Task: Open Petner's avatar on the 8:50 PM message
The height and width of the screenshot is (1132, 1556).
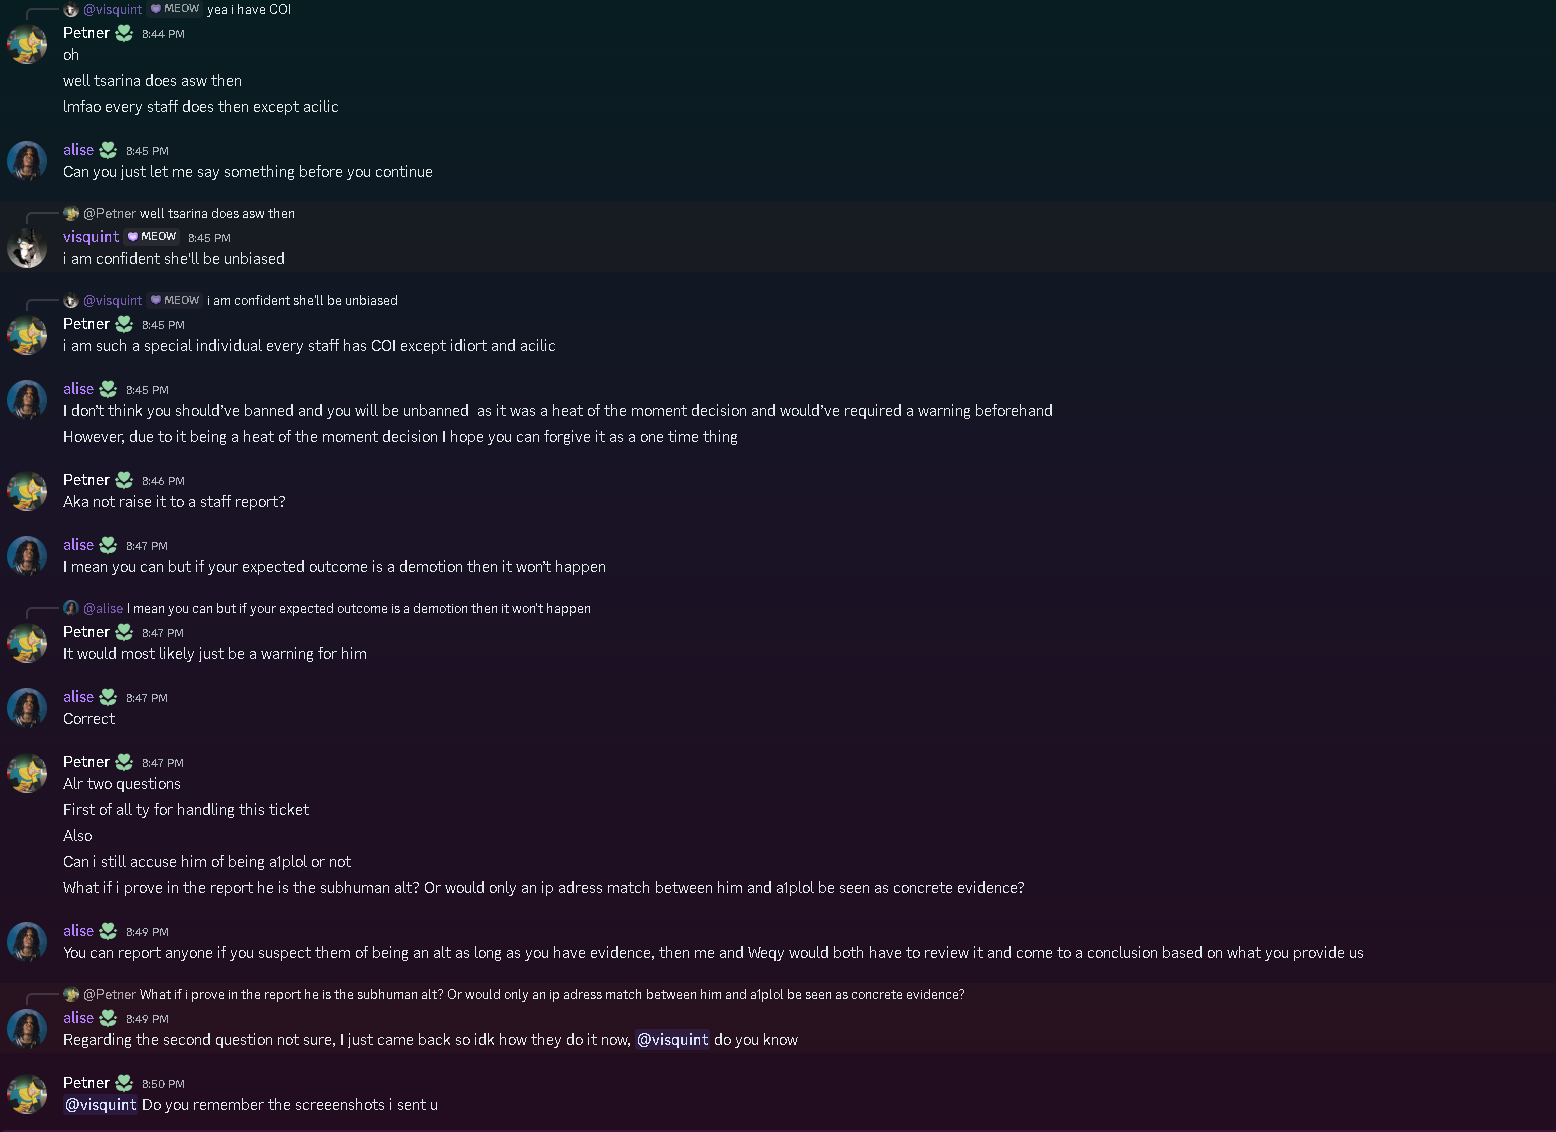Action: click(x=27, y=1094)
